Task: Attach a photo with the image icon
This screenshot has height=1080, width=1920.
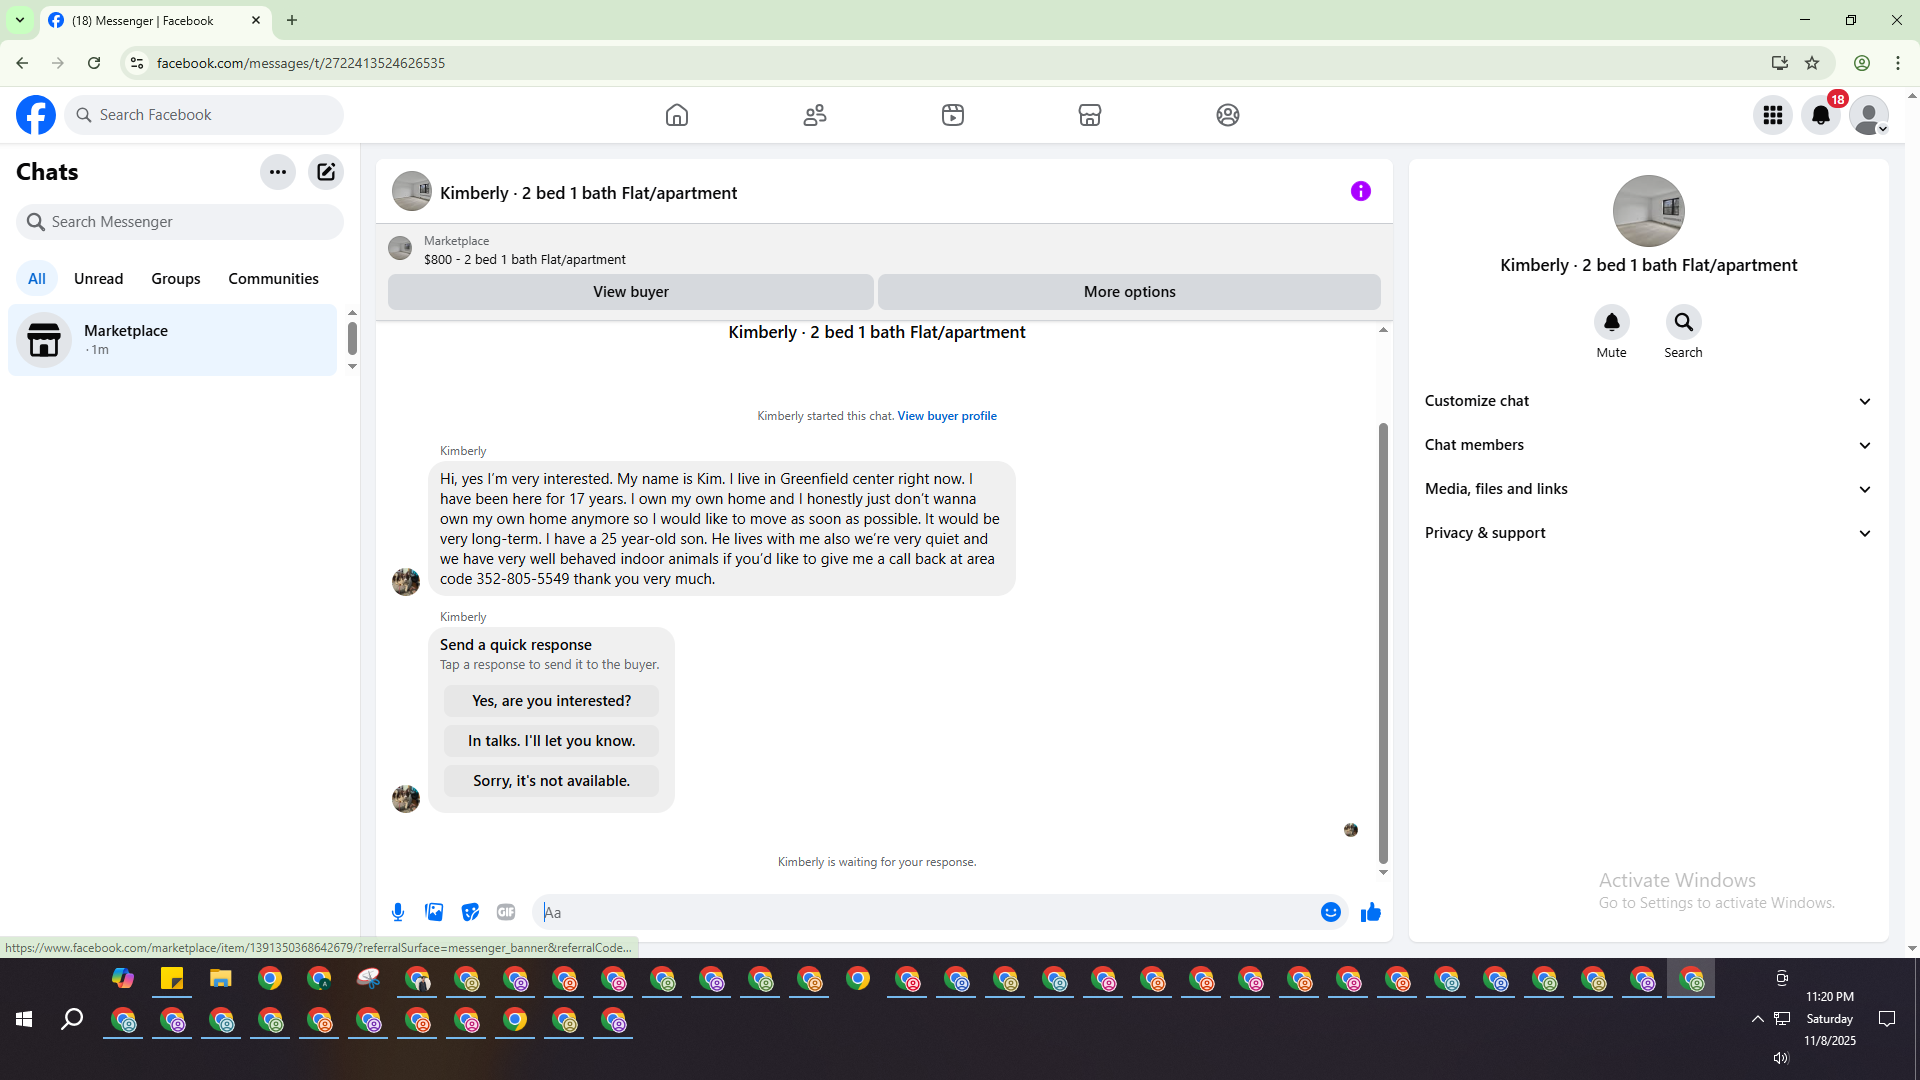Action: (434, 912)
